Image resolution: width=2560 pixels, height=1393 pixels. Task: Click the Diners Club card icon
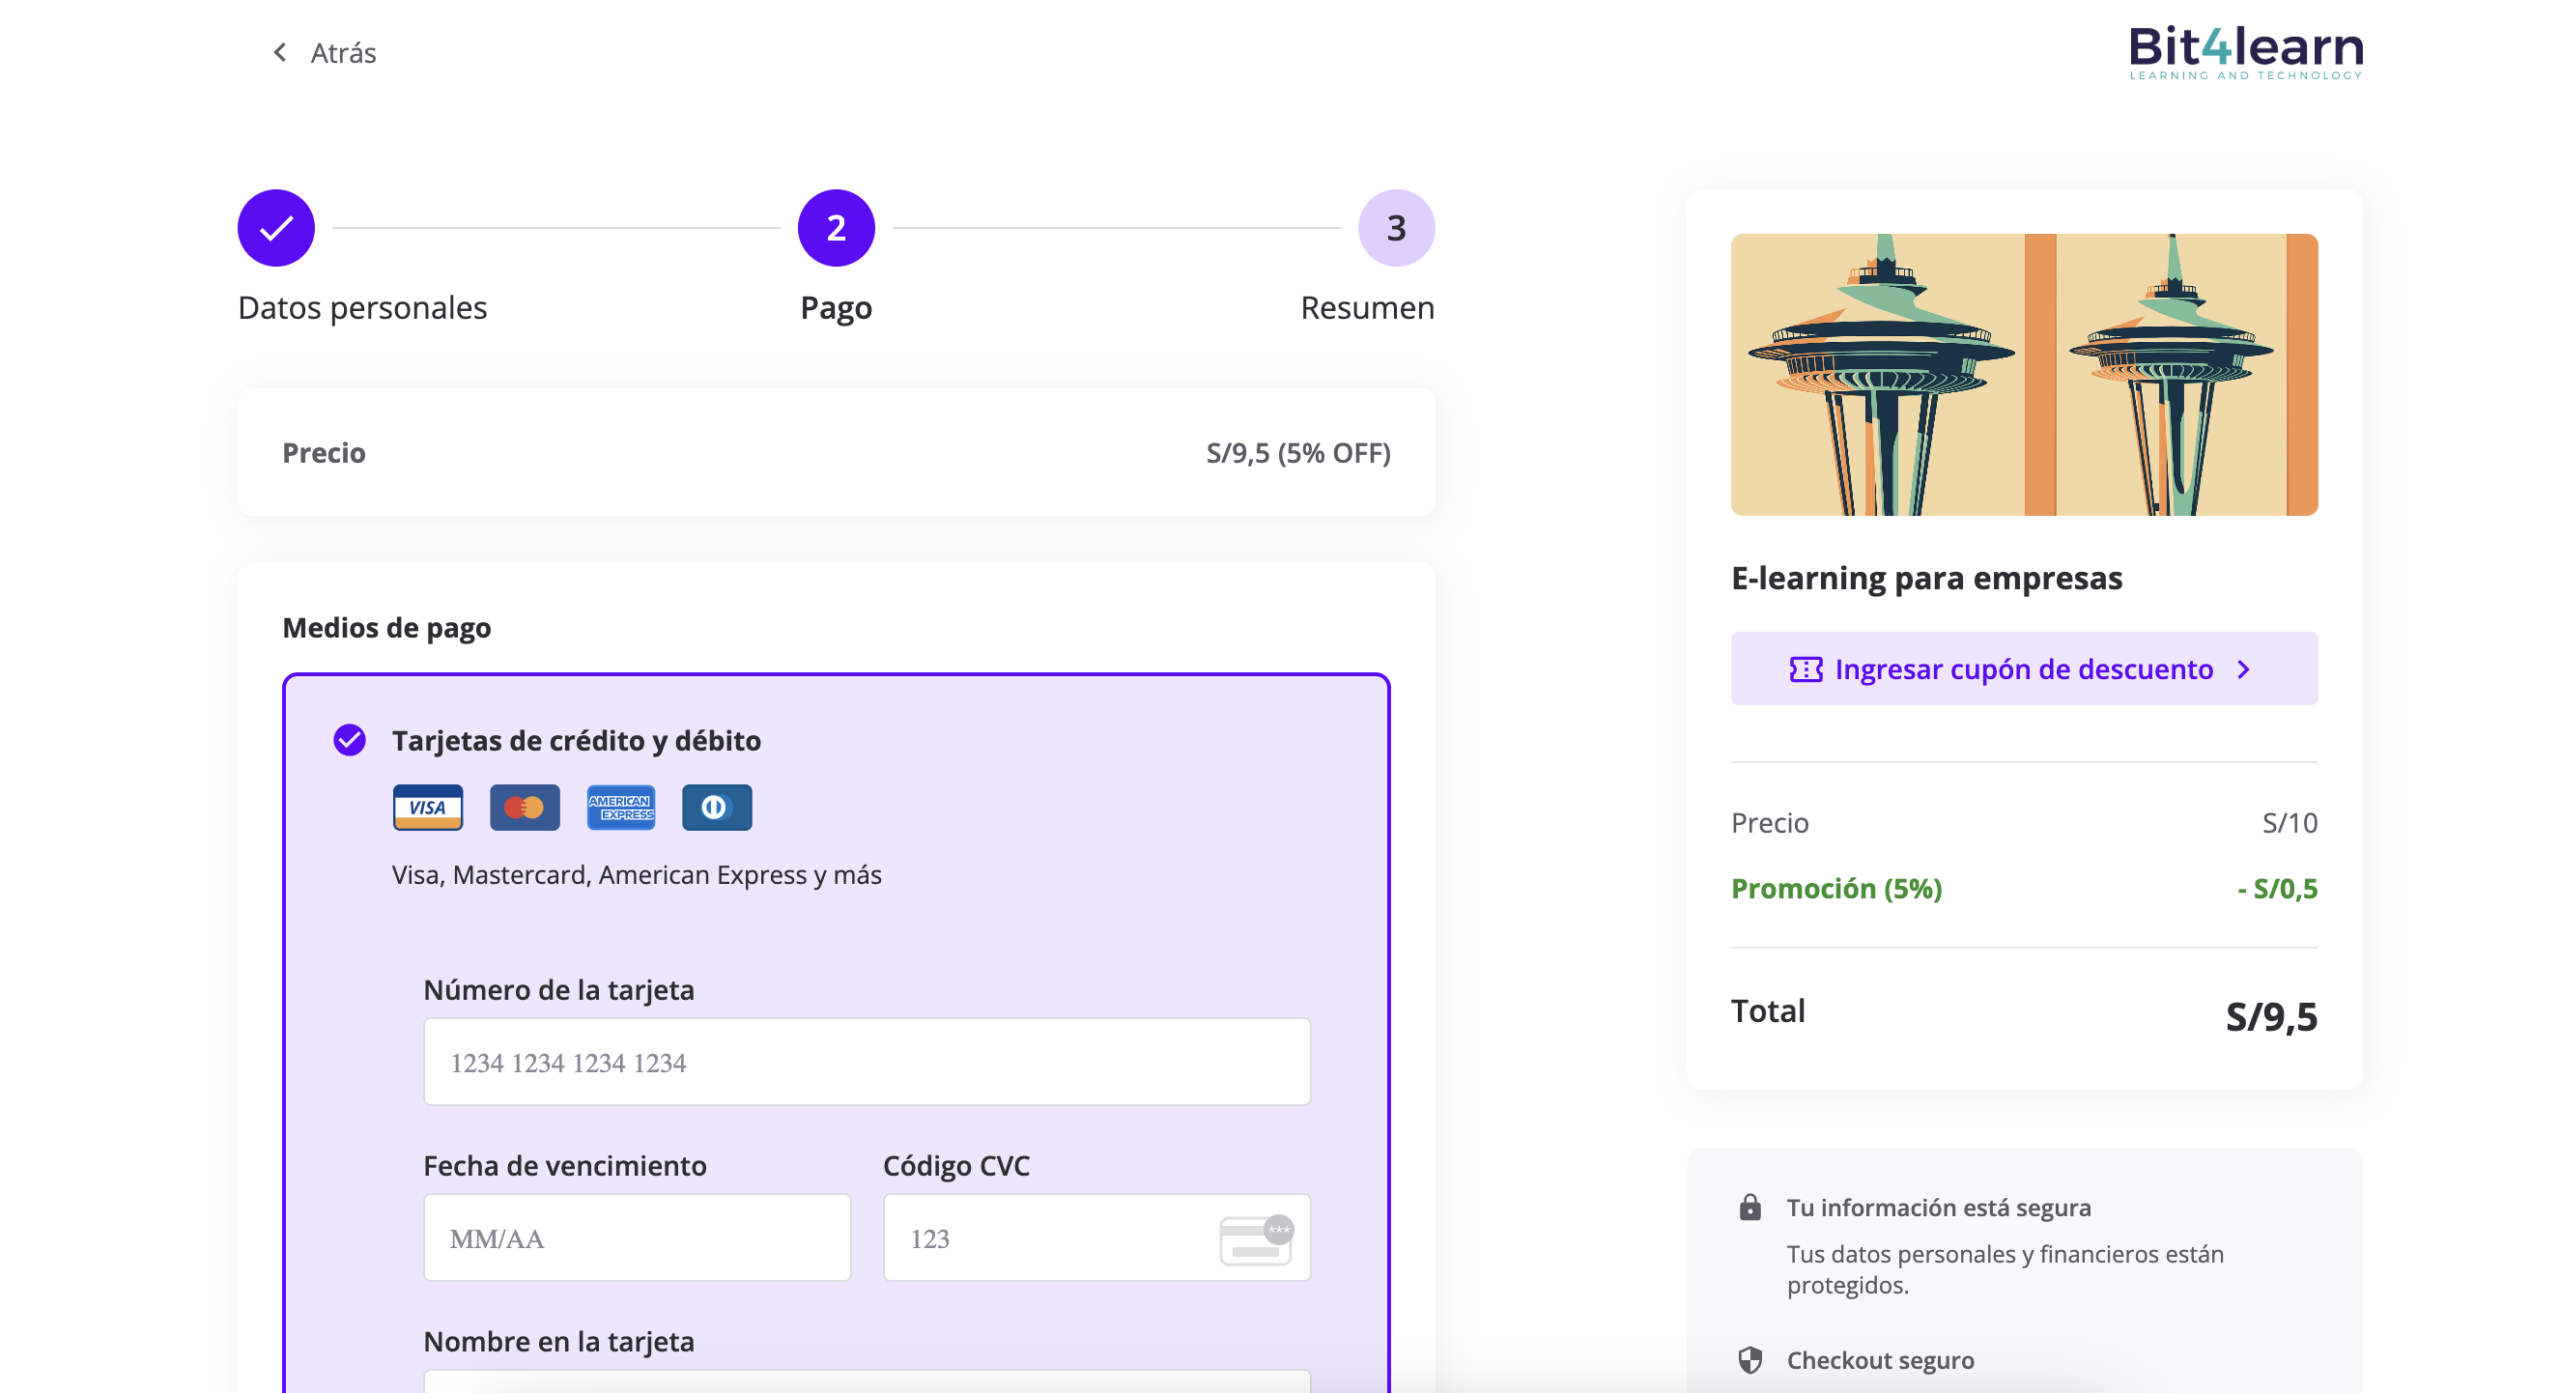(716, 807)
